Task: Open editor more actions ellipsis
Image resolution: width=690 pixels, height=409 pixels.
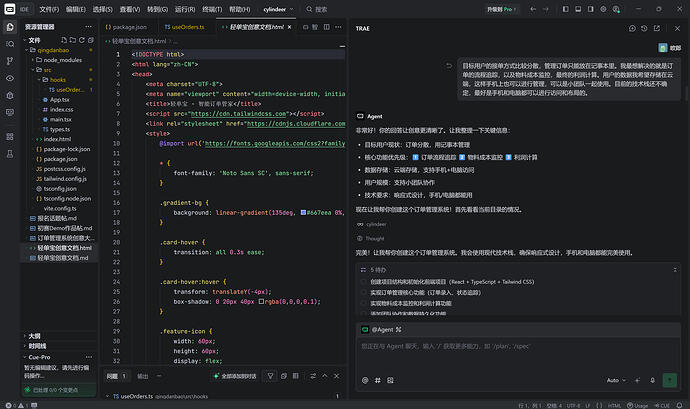Action: pos(338,27)
